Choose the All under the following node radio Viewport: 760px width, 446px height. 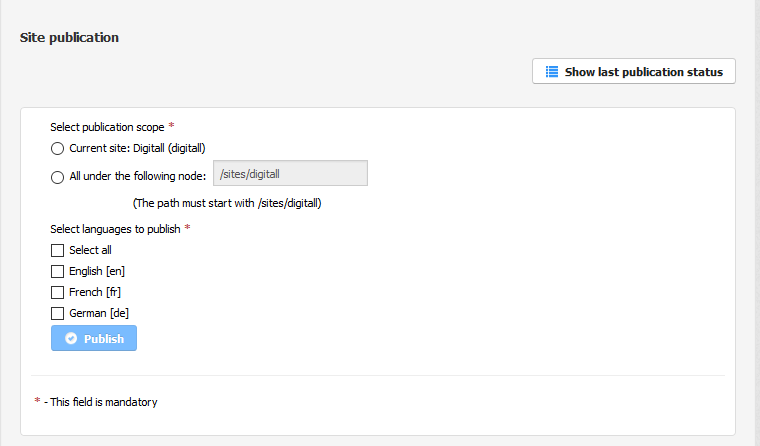point(57,177)
